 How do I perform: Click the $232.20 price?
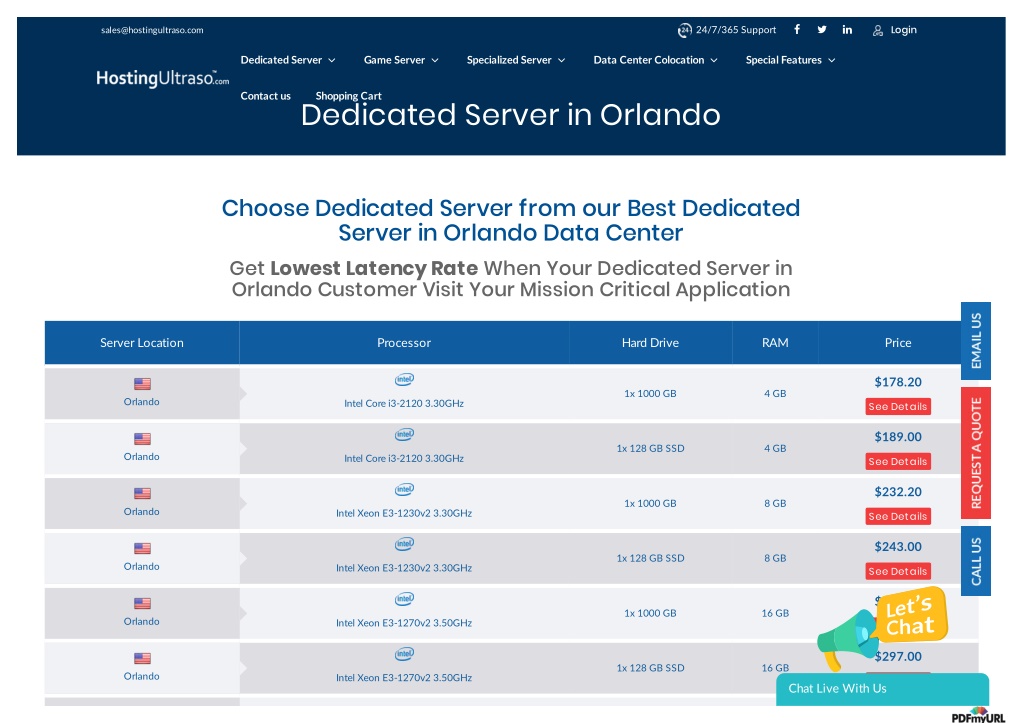coord(898,492)
